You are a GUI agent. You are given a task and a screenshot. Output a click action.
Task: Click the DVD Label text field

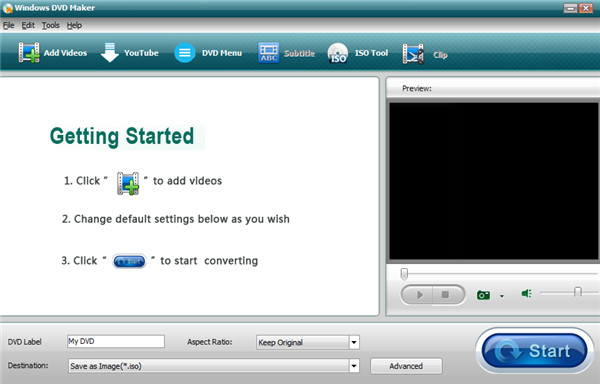[116, 341]
